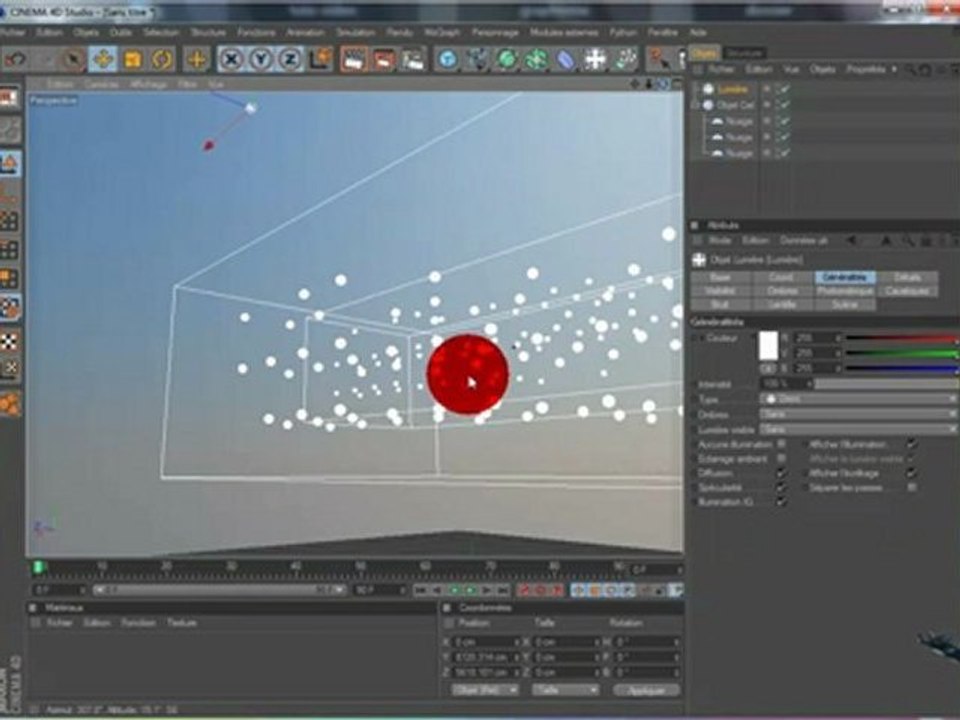The width and height of the screenshot is (960, 720).
Task: Open the Lumière visible dropdown
Action: point(858,430)
